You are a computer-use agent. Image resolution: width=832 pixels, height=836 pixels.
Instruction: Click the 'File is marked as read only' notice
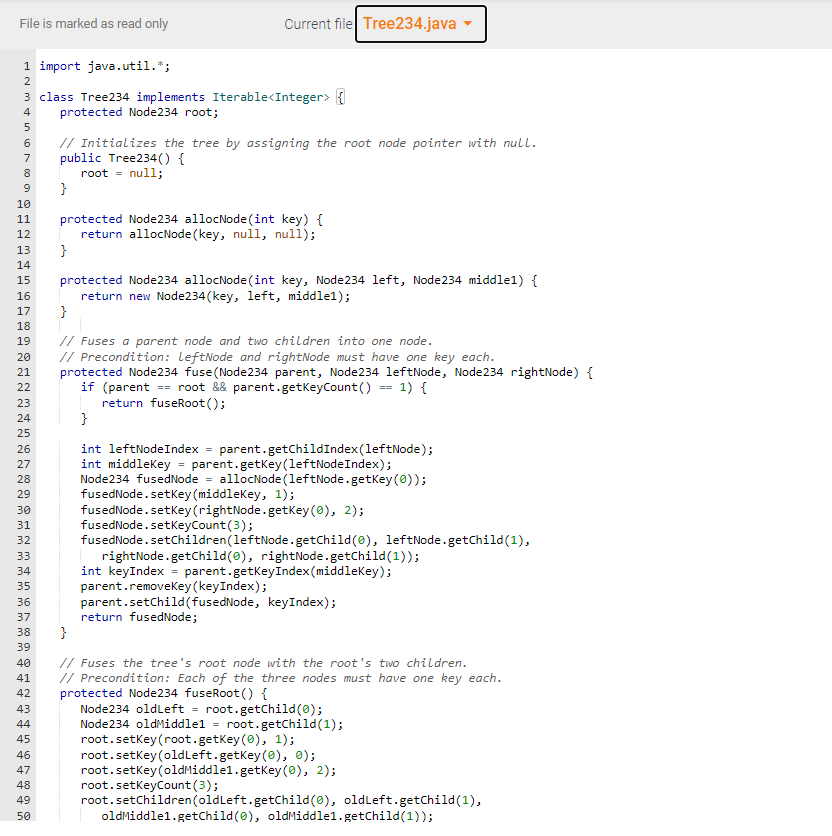[93, 23]
